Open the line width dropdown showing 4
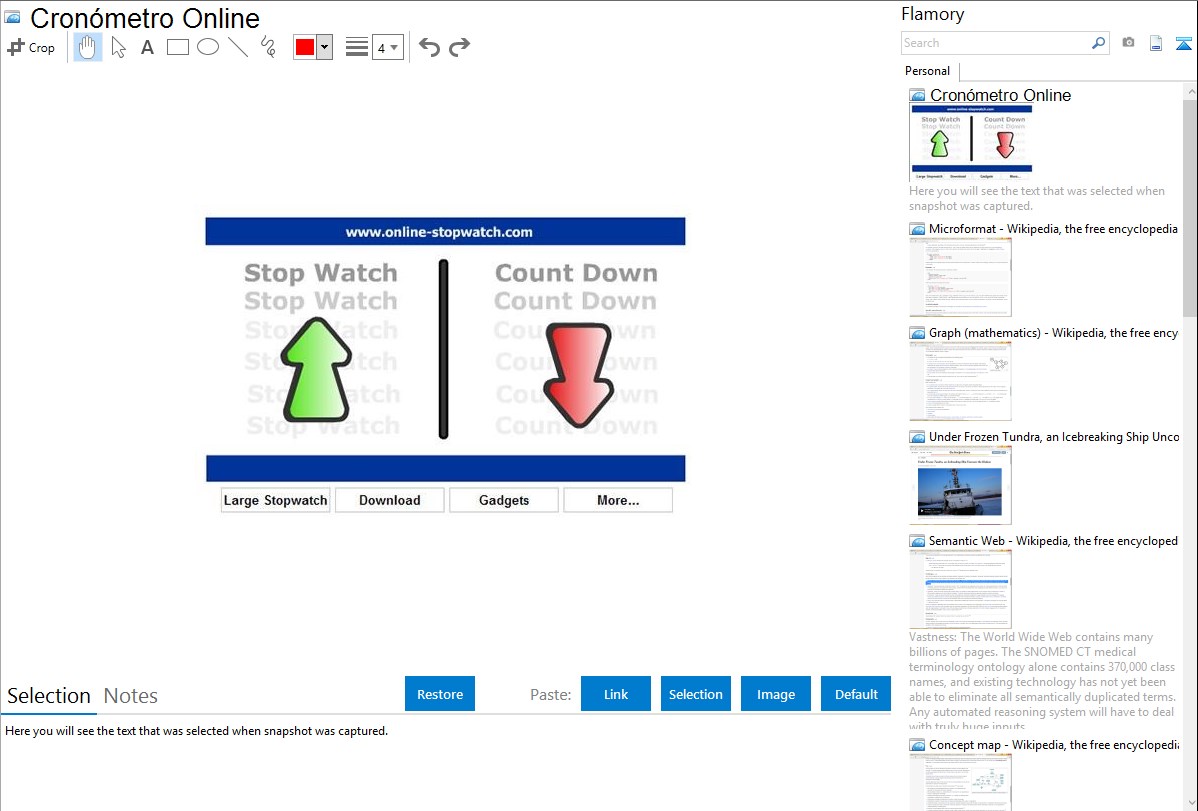Viewport: 1198px width, 811px height. (388, 47)
